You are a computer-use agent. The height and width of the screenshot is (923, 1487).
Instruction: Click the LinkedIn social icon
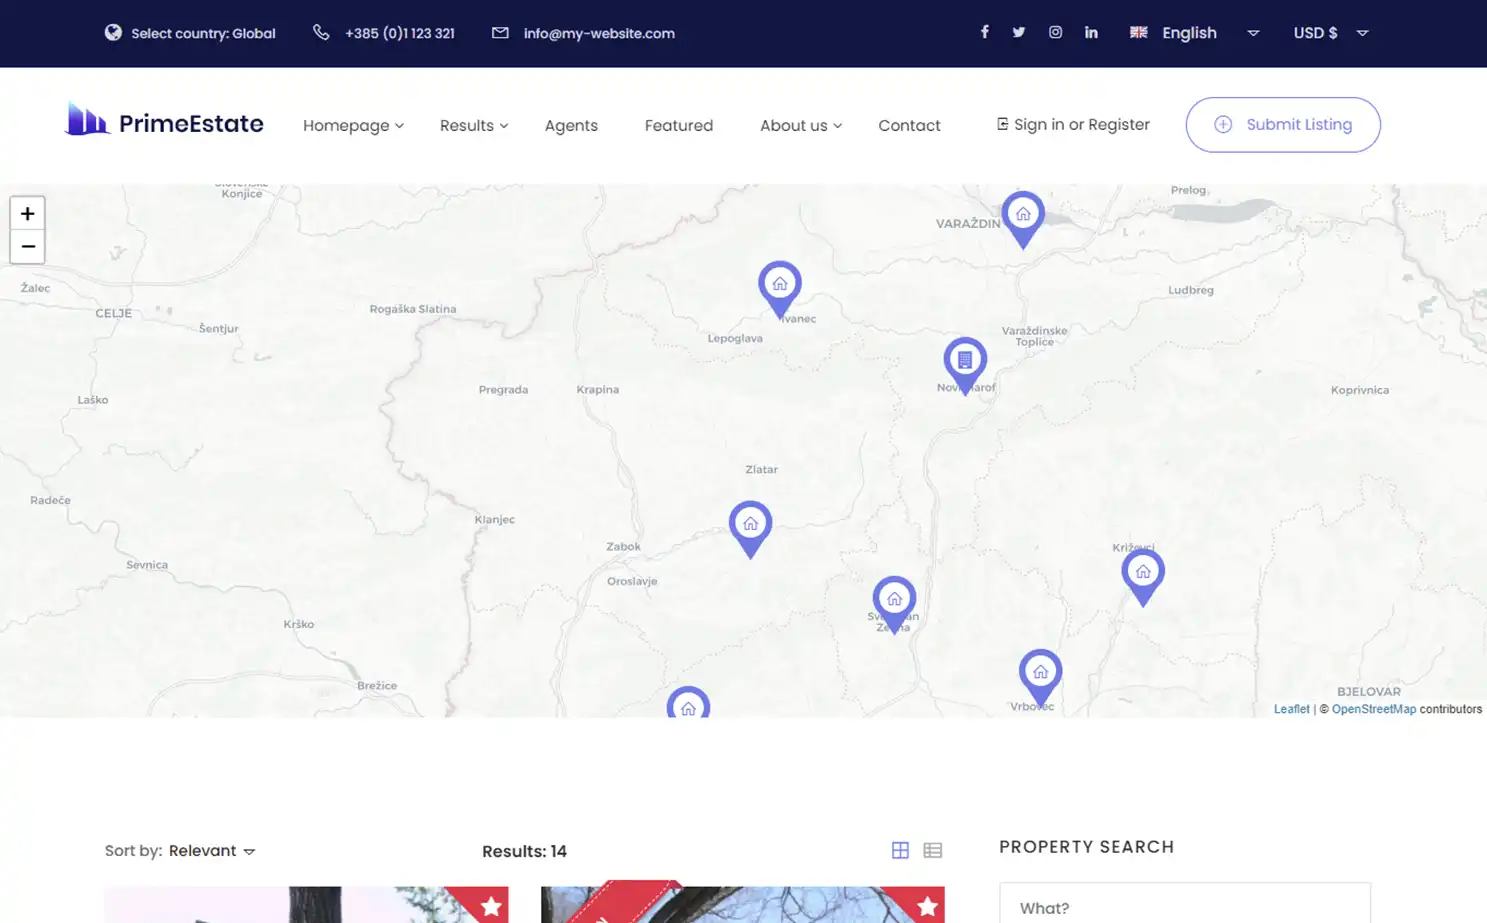[x=1091, y=32]
